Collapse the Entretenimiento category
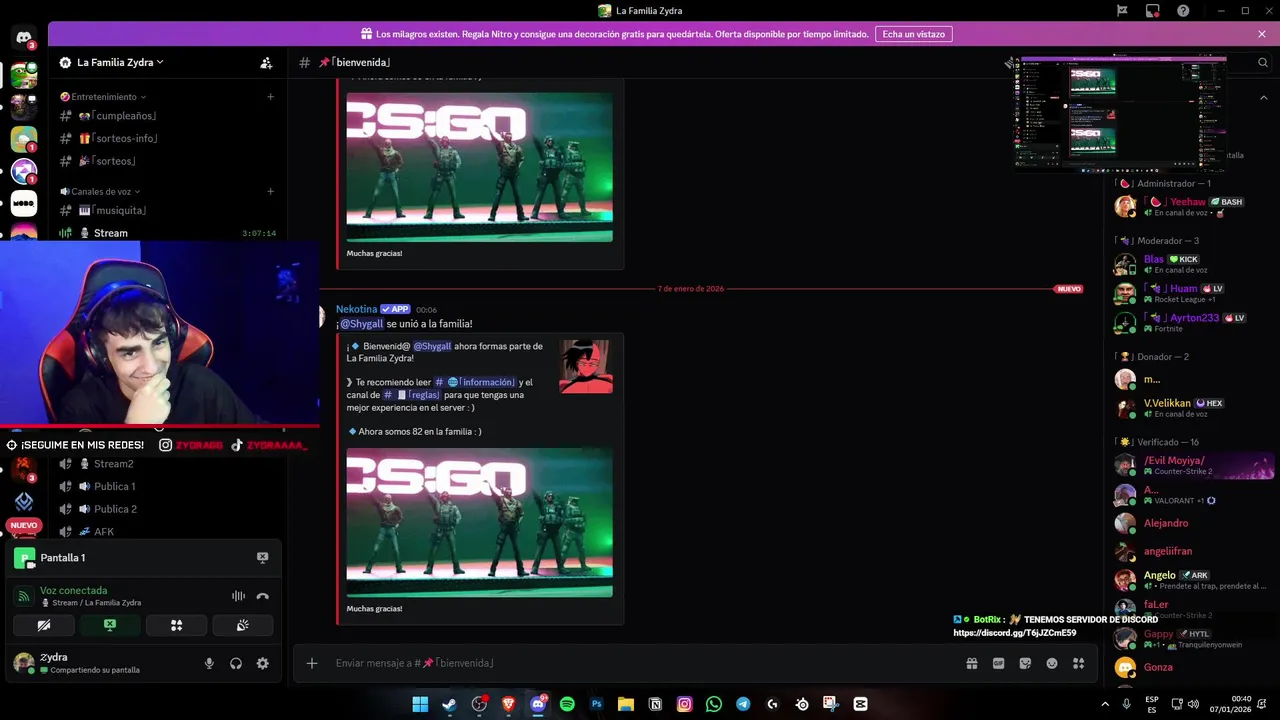This screenshot has height=720, width=1280. [103, 97]
